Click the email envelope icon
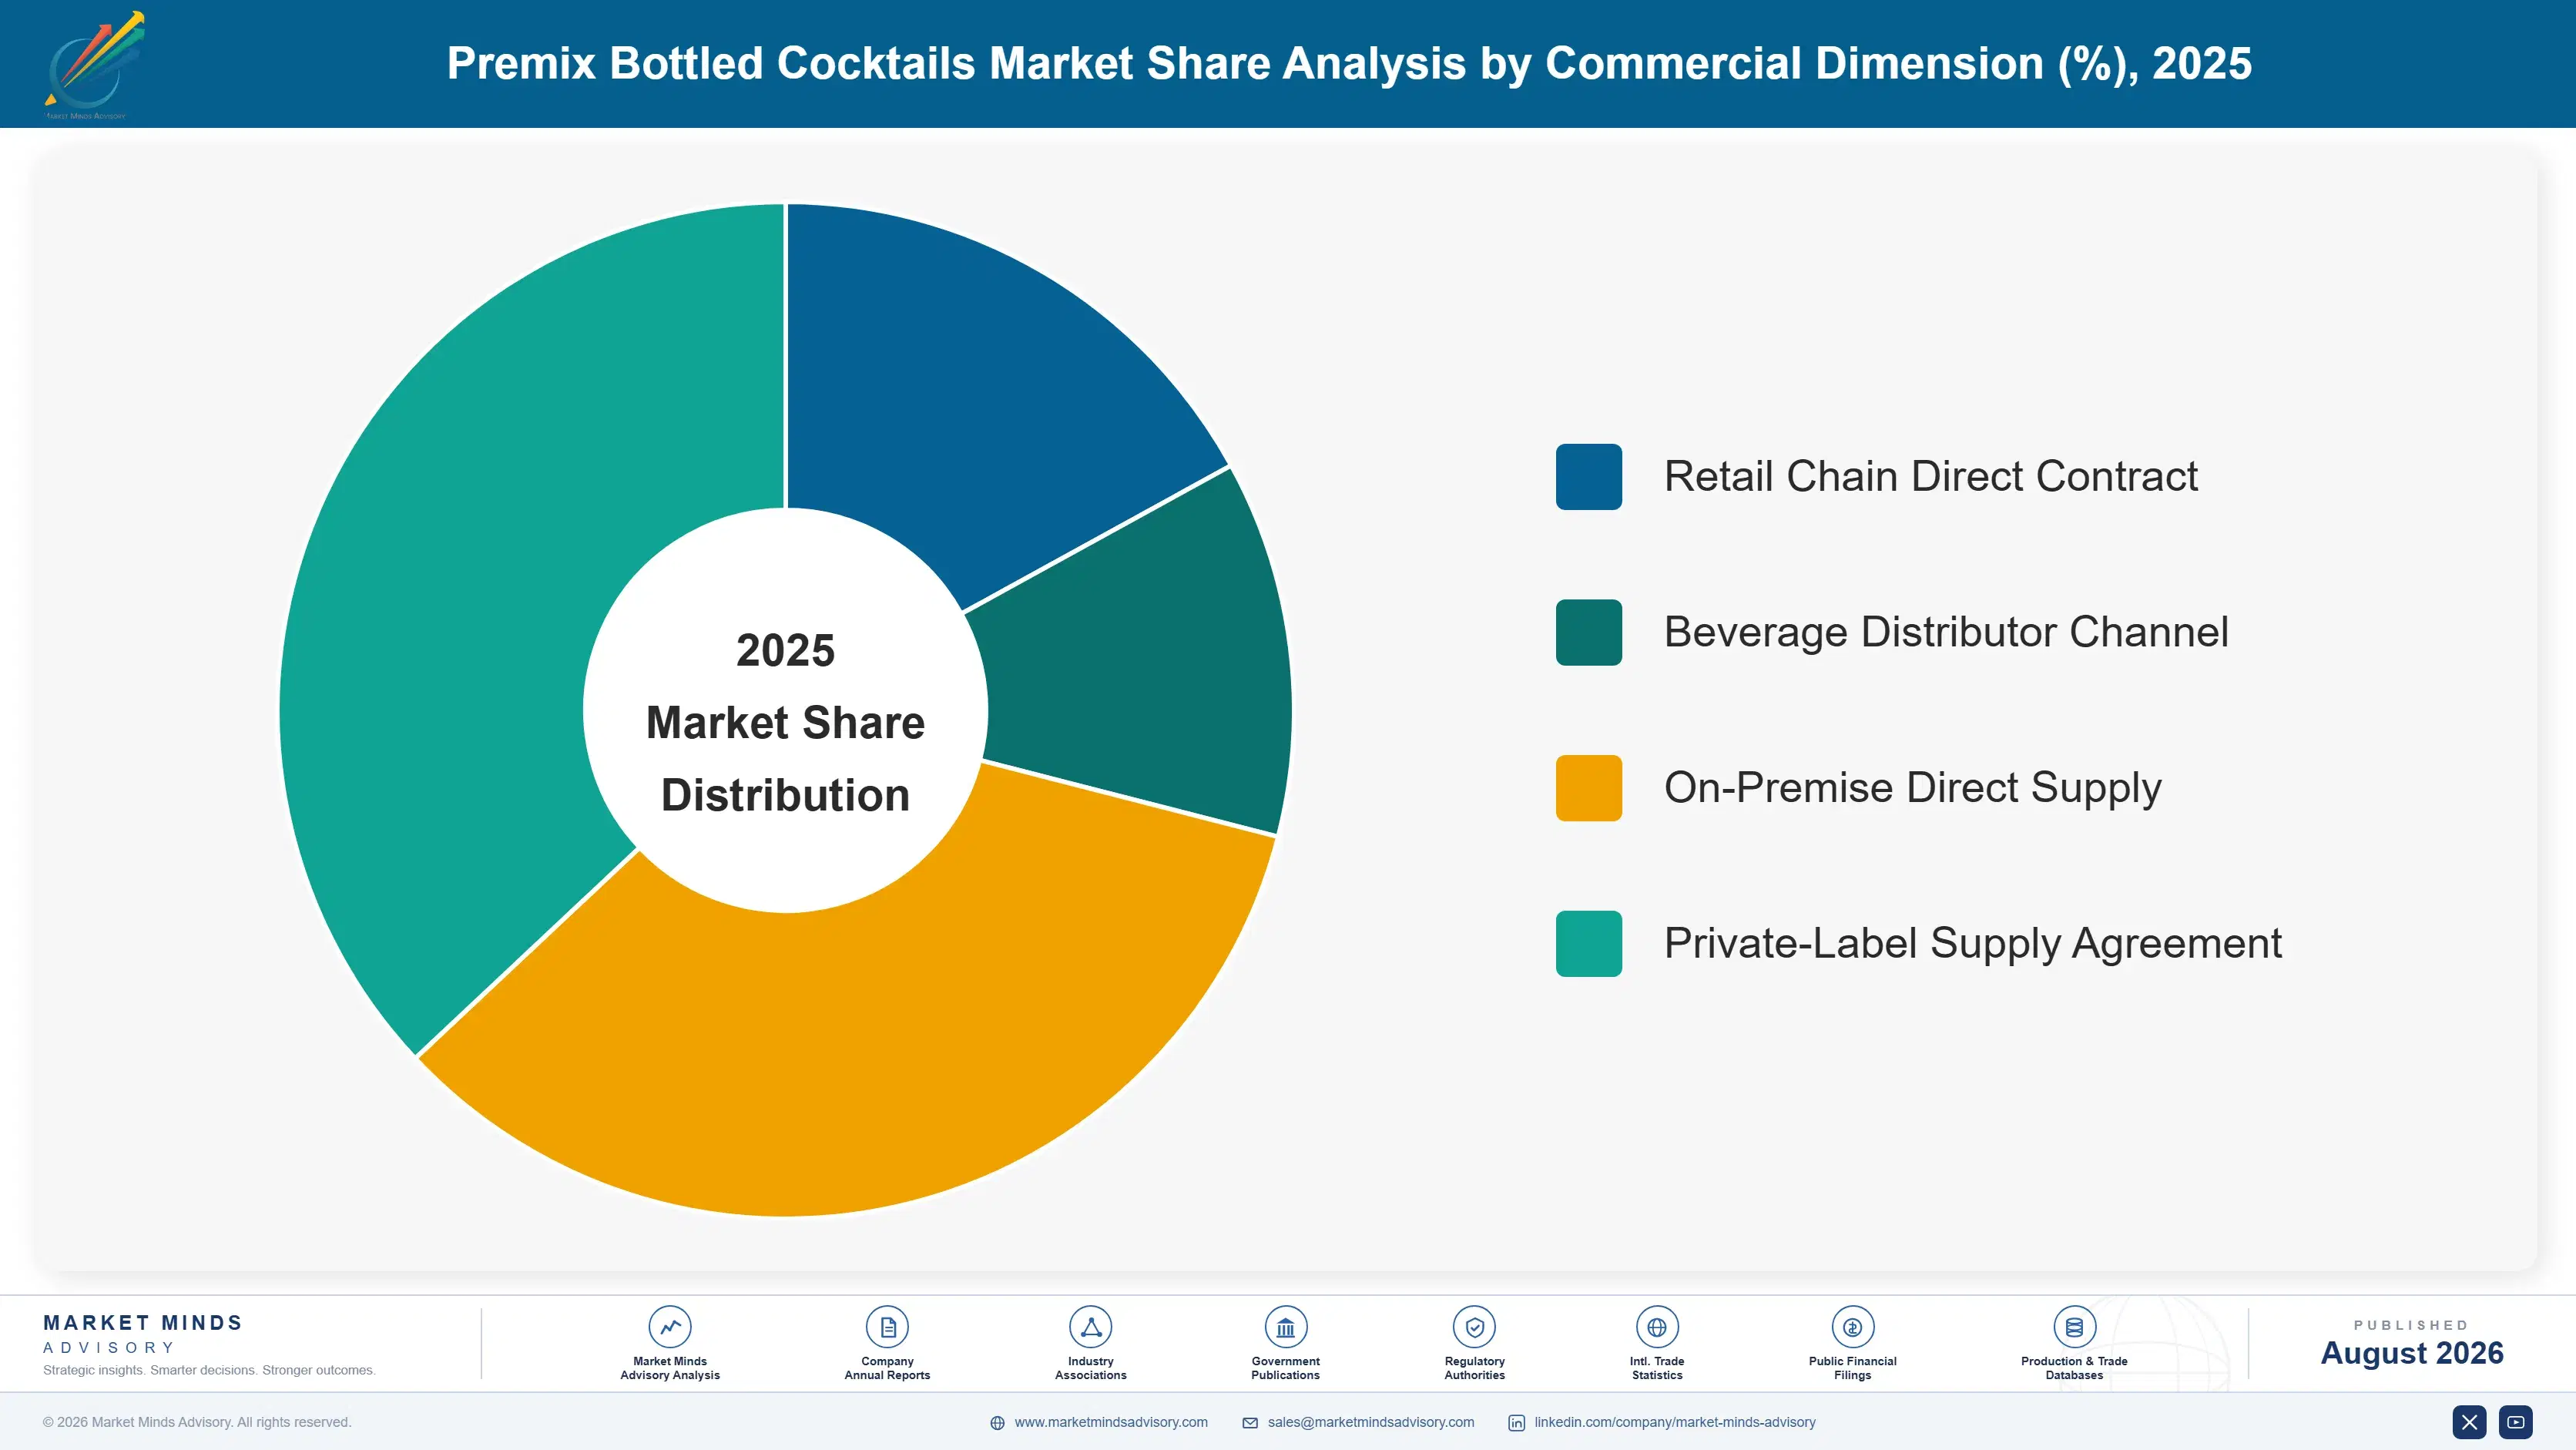The width and height of the screenshot is (2576, 1450). [1250, 1423]
